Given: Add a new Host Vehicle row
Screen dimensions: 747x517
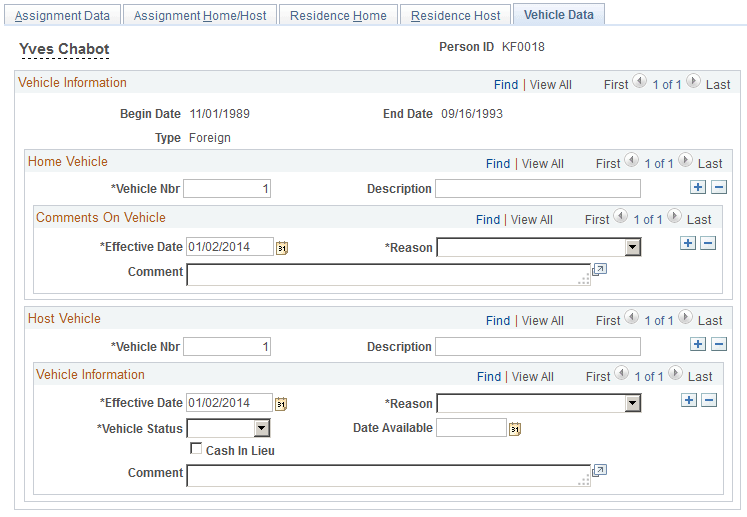Looking at the screenshot, I should (x=698, y=344).
